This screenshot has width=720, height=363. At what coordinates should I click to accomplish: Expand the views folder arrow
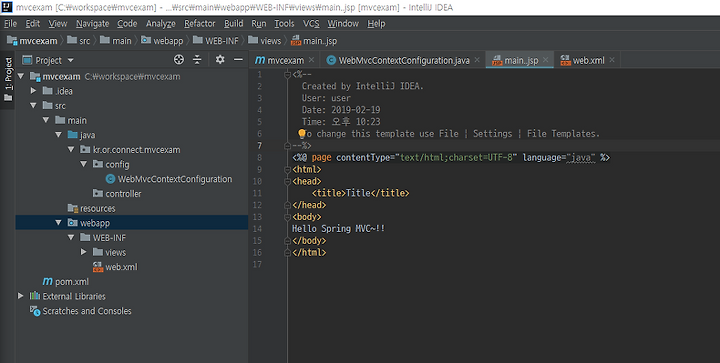[83, 252]
